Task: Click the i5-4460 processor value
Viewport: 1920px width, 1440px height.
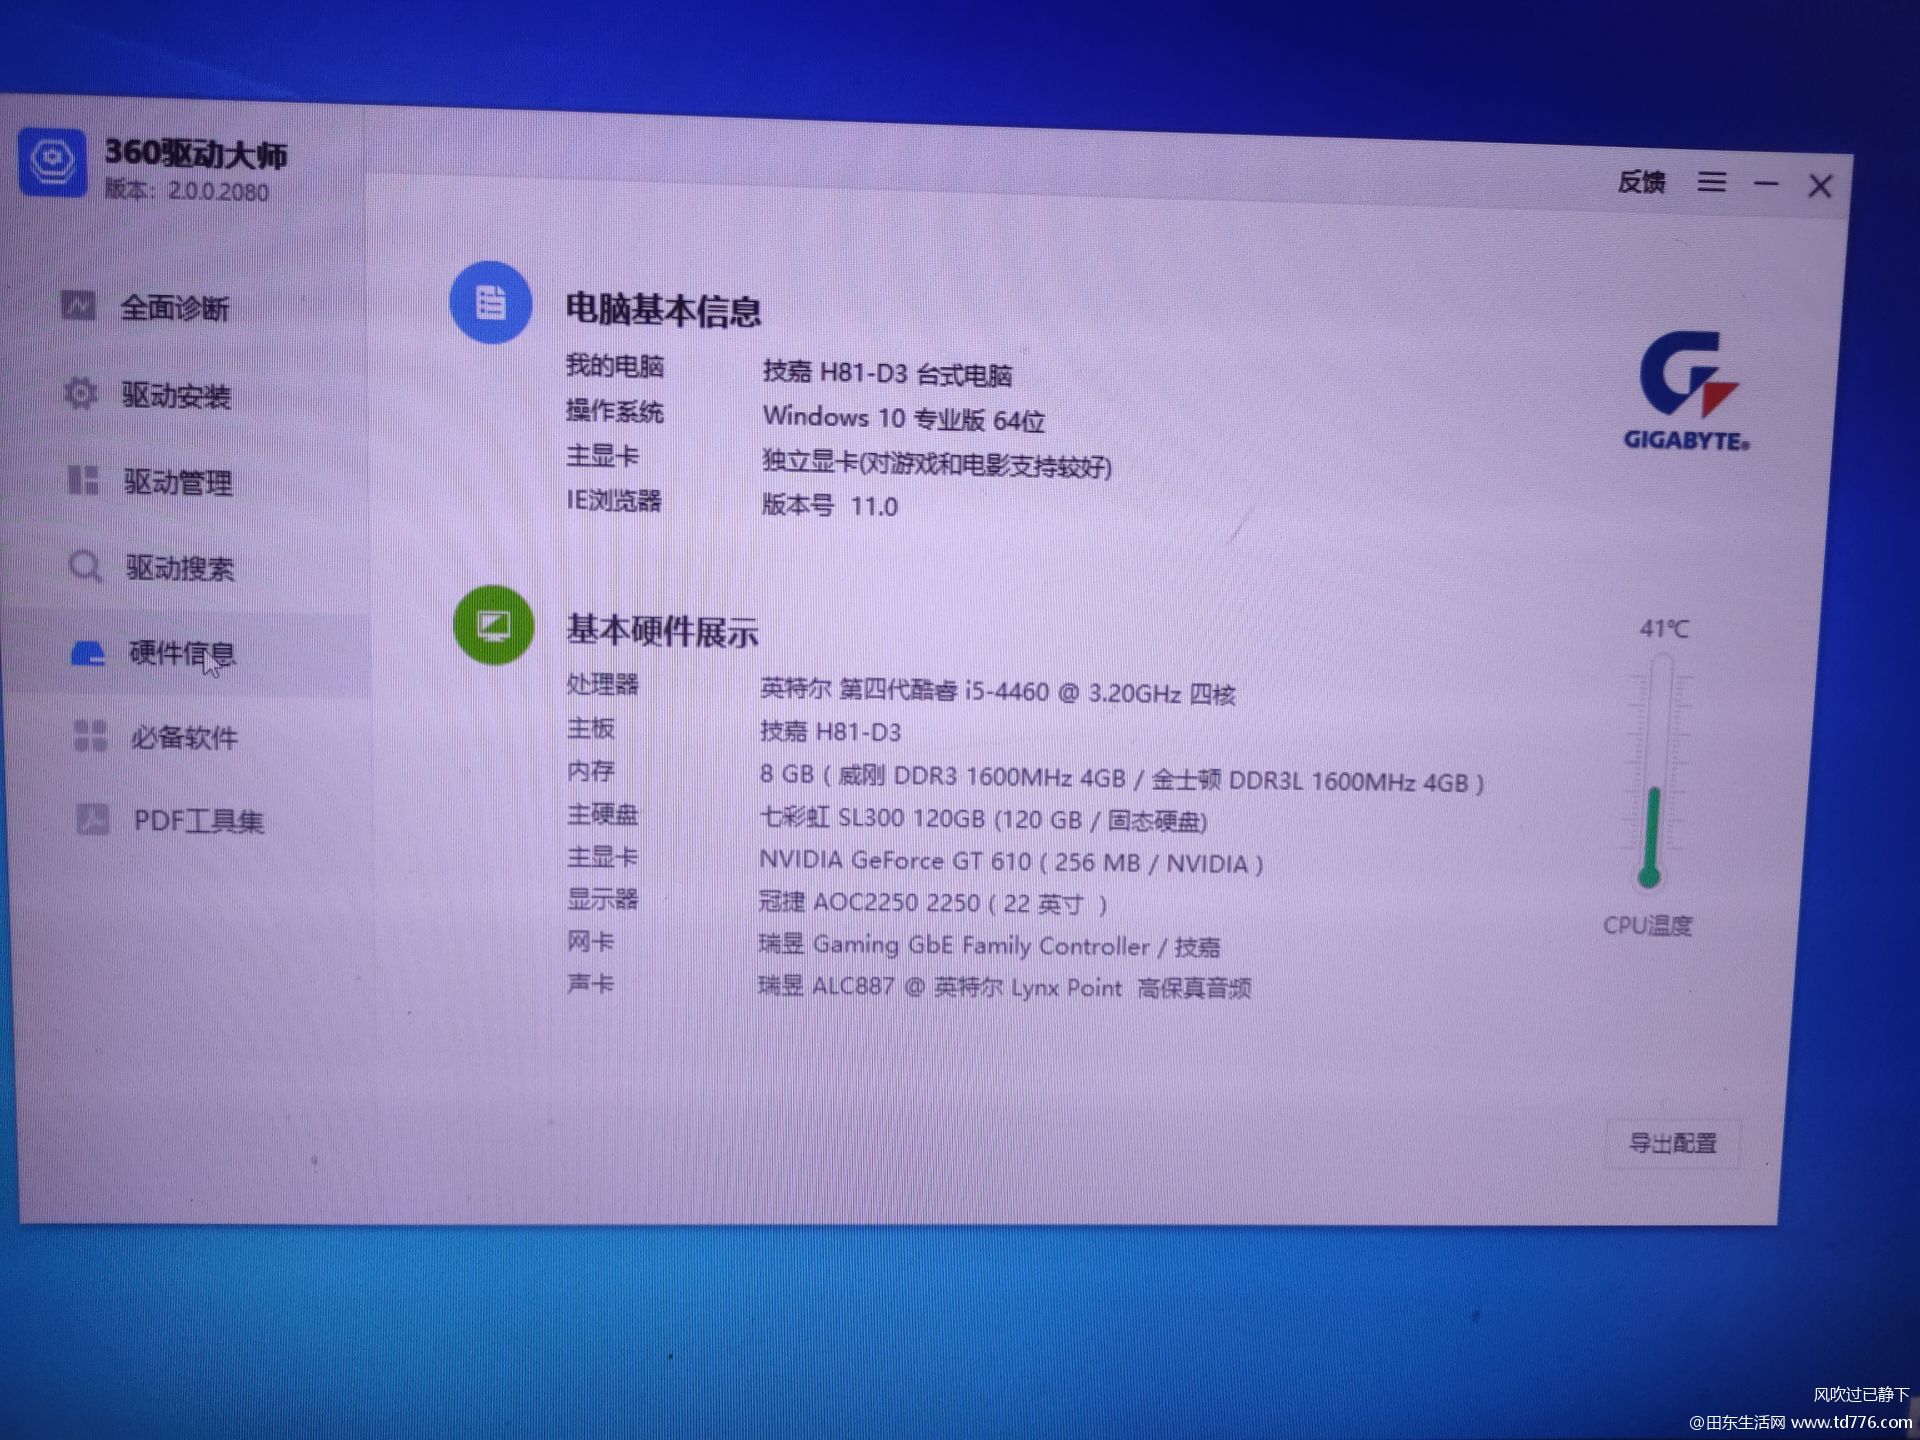Action: point(997,691)
